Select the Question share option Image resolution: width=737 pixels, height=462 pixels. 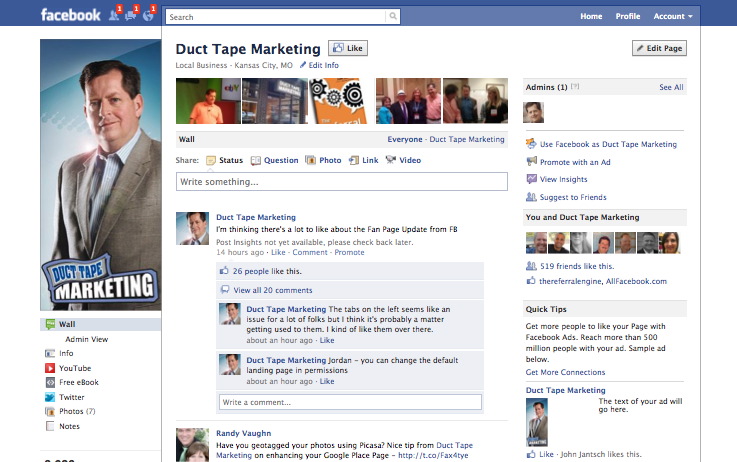[274, 160]
